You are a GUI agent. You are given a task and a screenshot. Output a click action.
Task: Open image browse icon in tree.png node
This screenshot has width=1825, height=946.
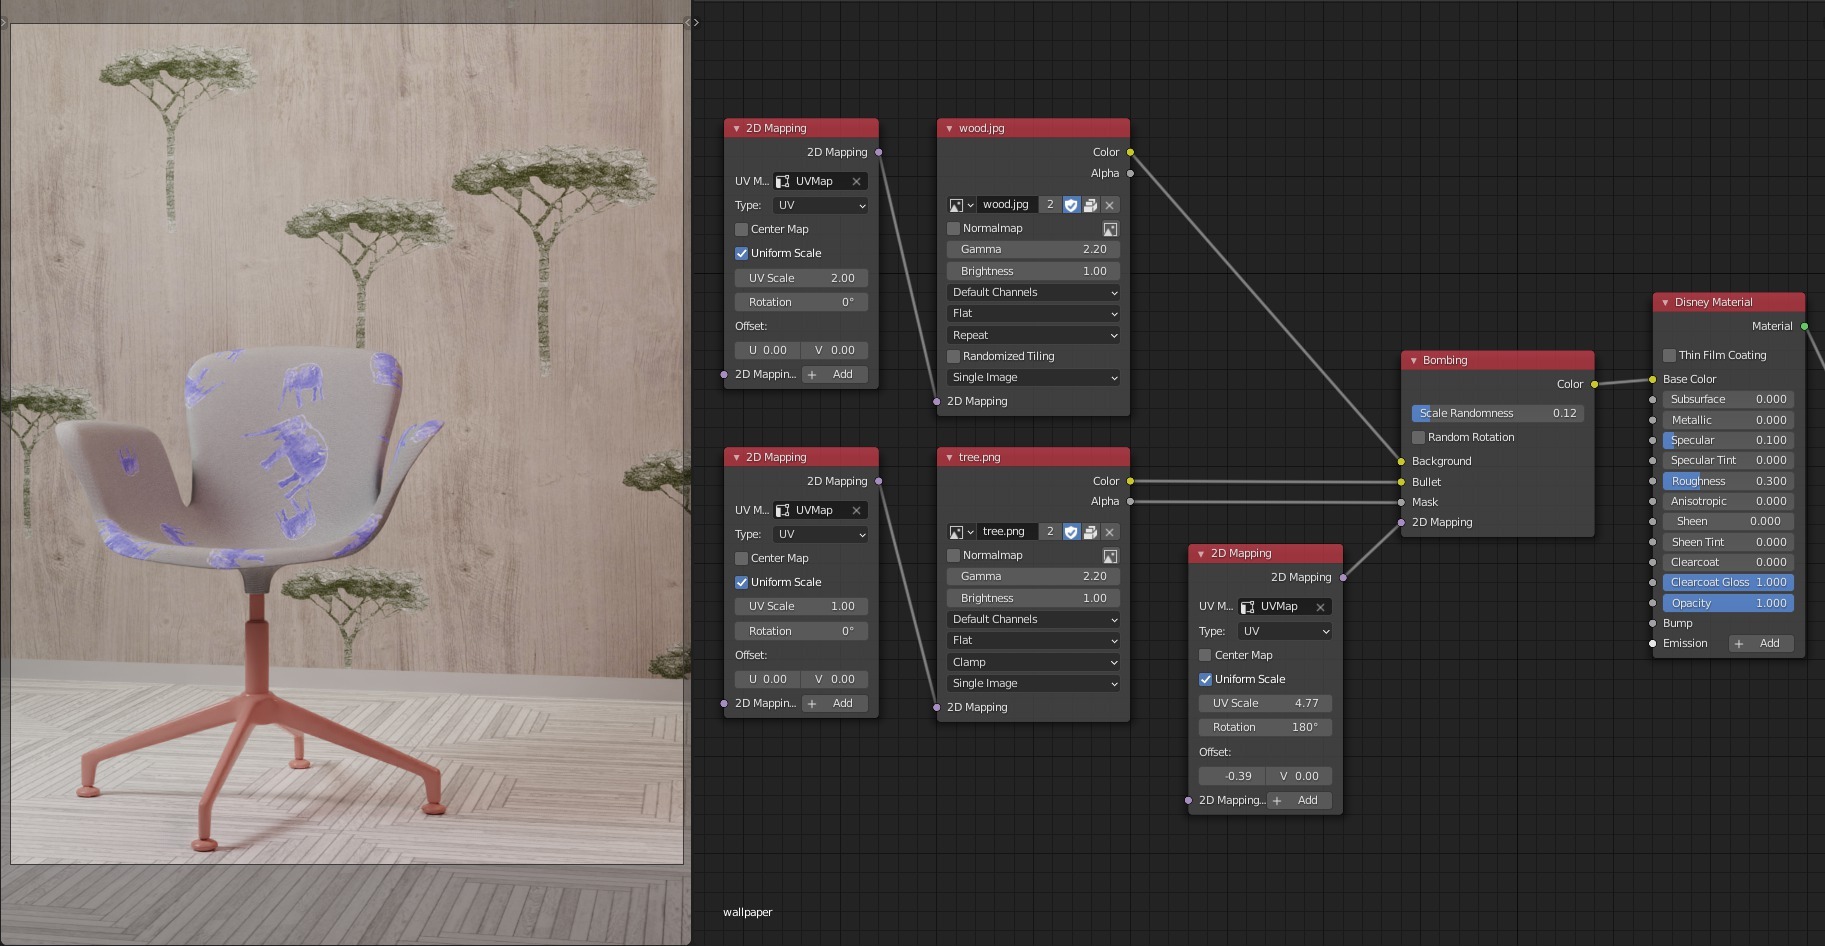tap(960, 532)
